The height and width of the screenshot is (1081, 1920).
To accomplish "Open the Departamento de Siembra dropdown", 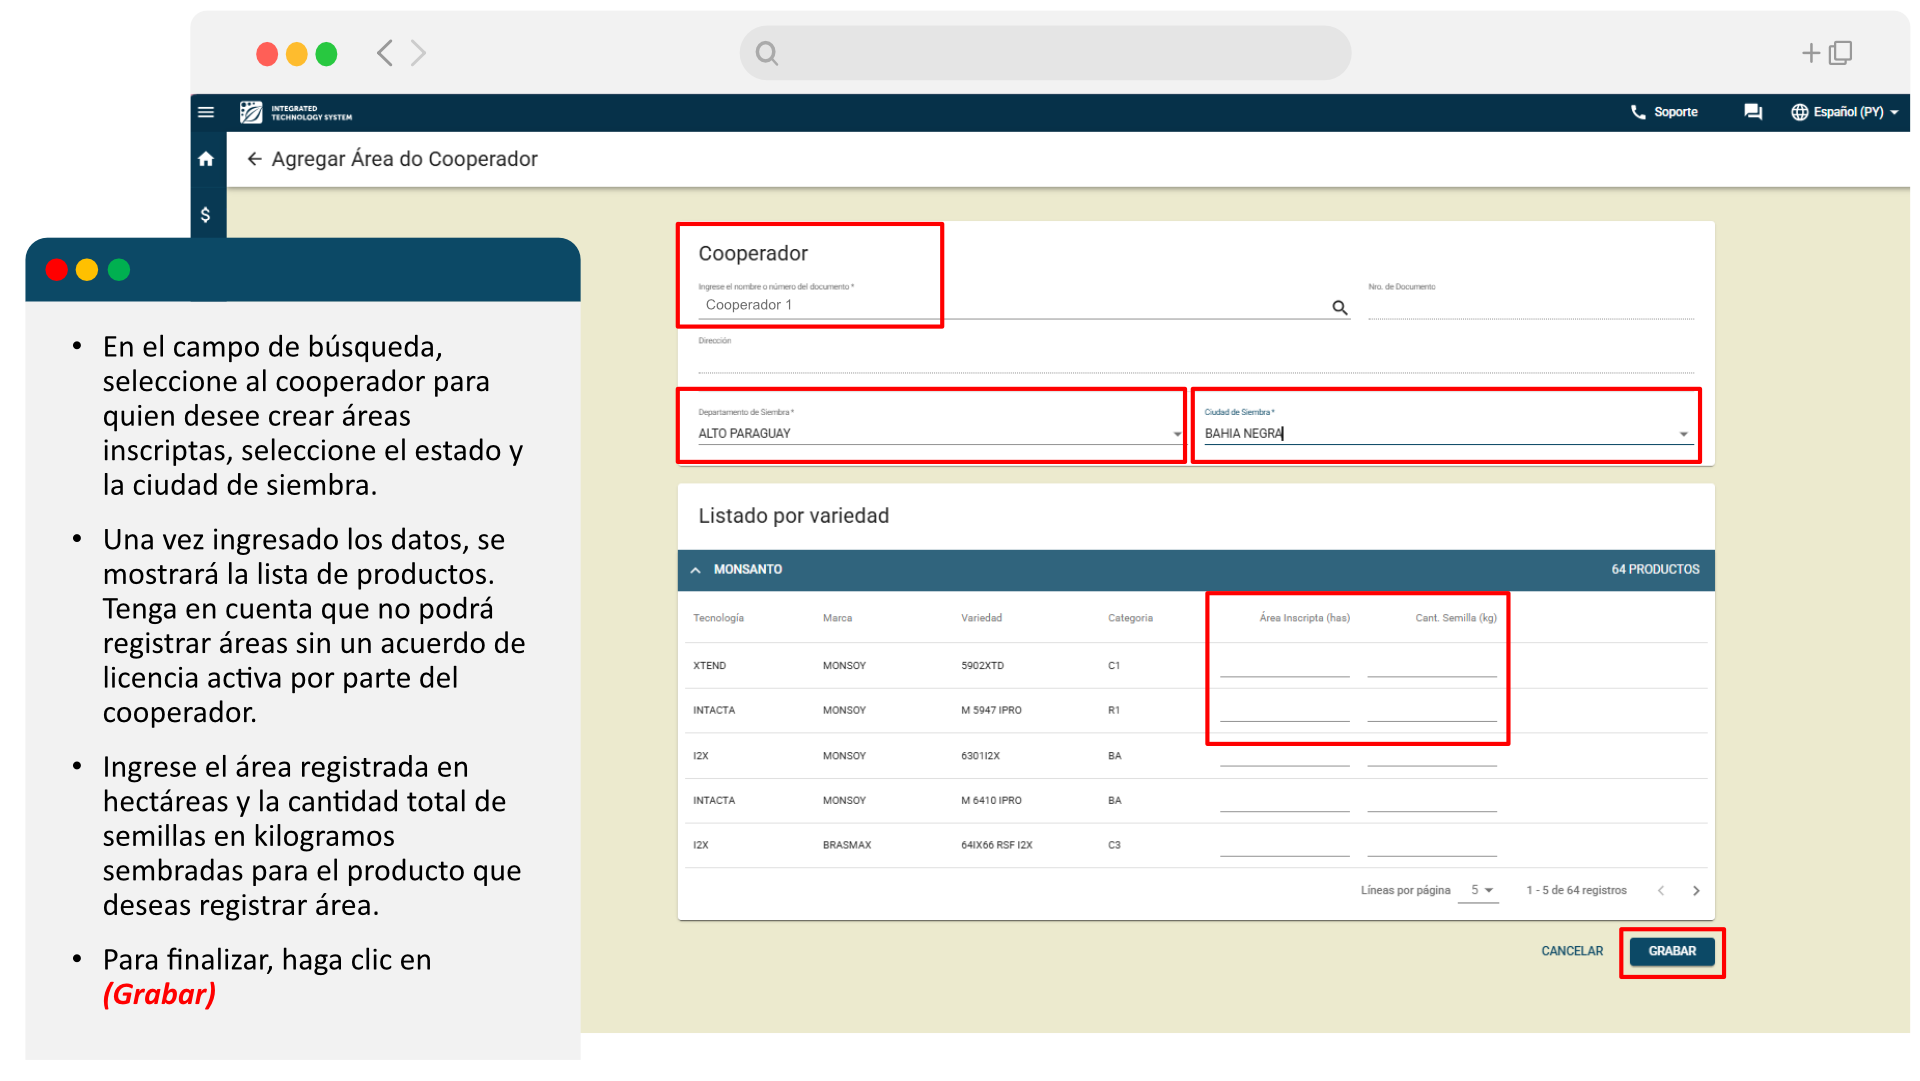I will pos(940,433).
